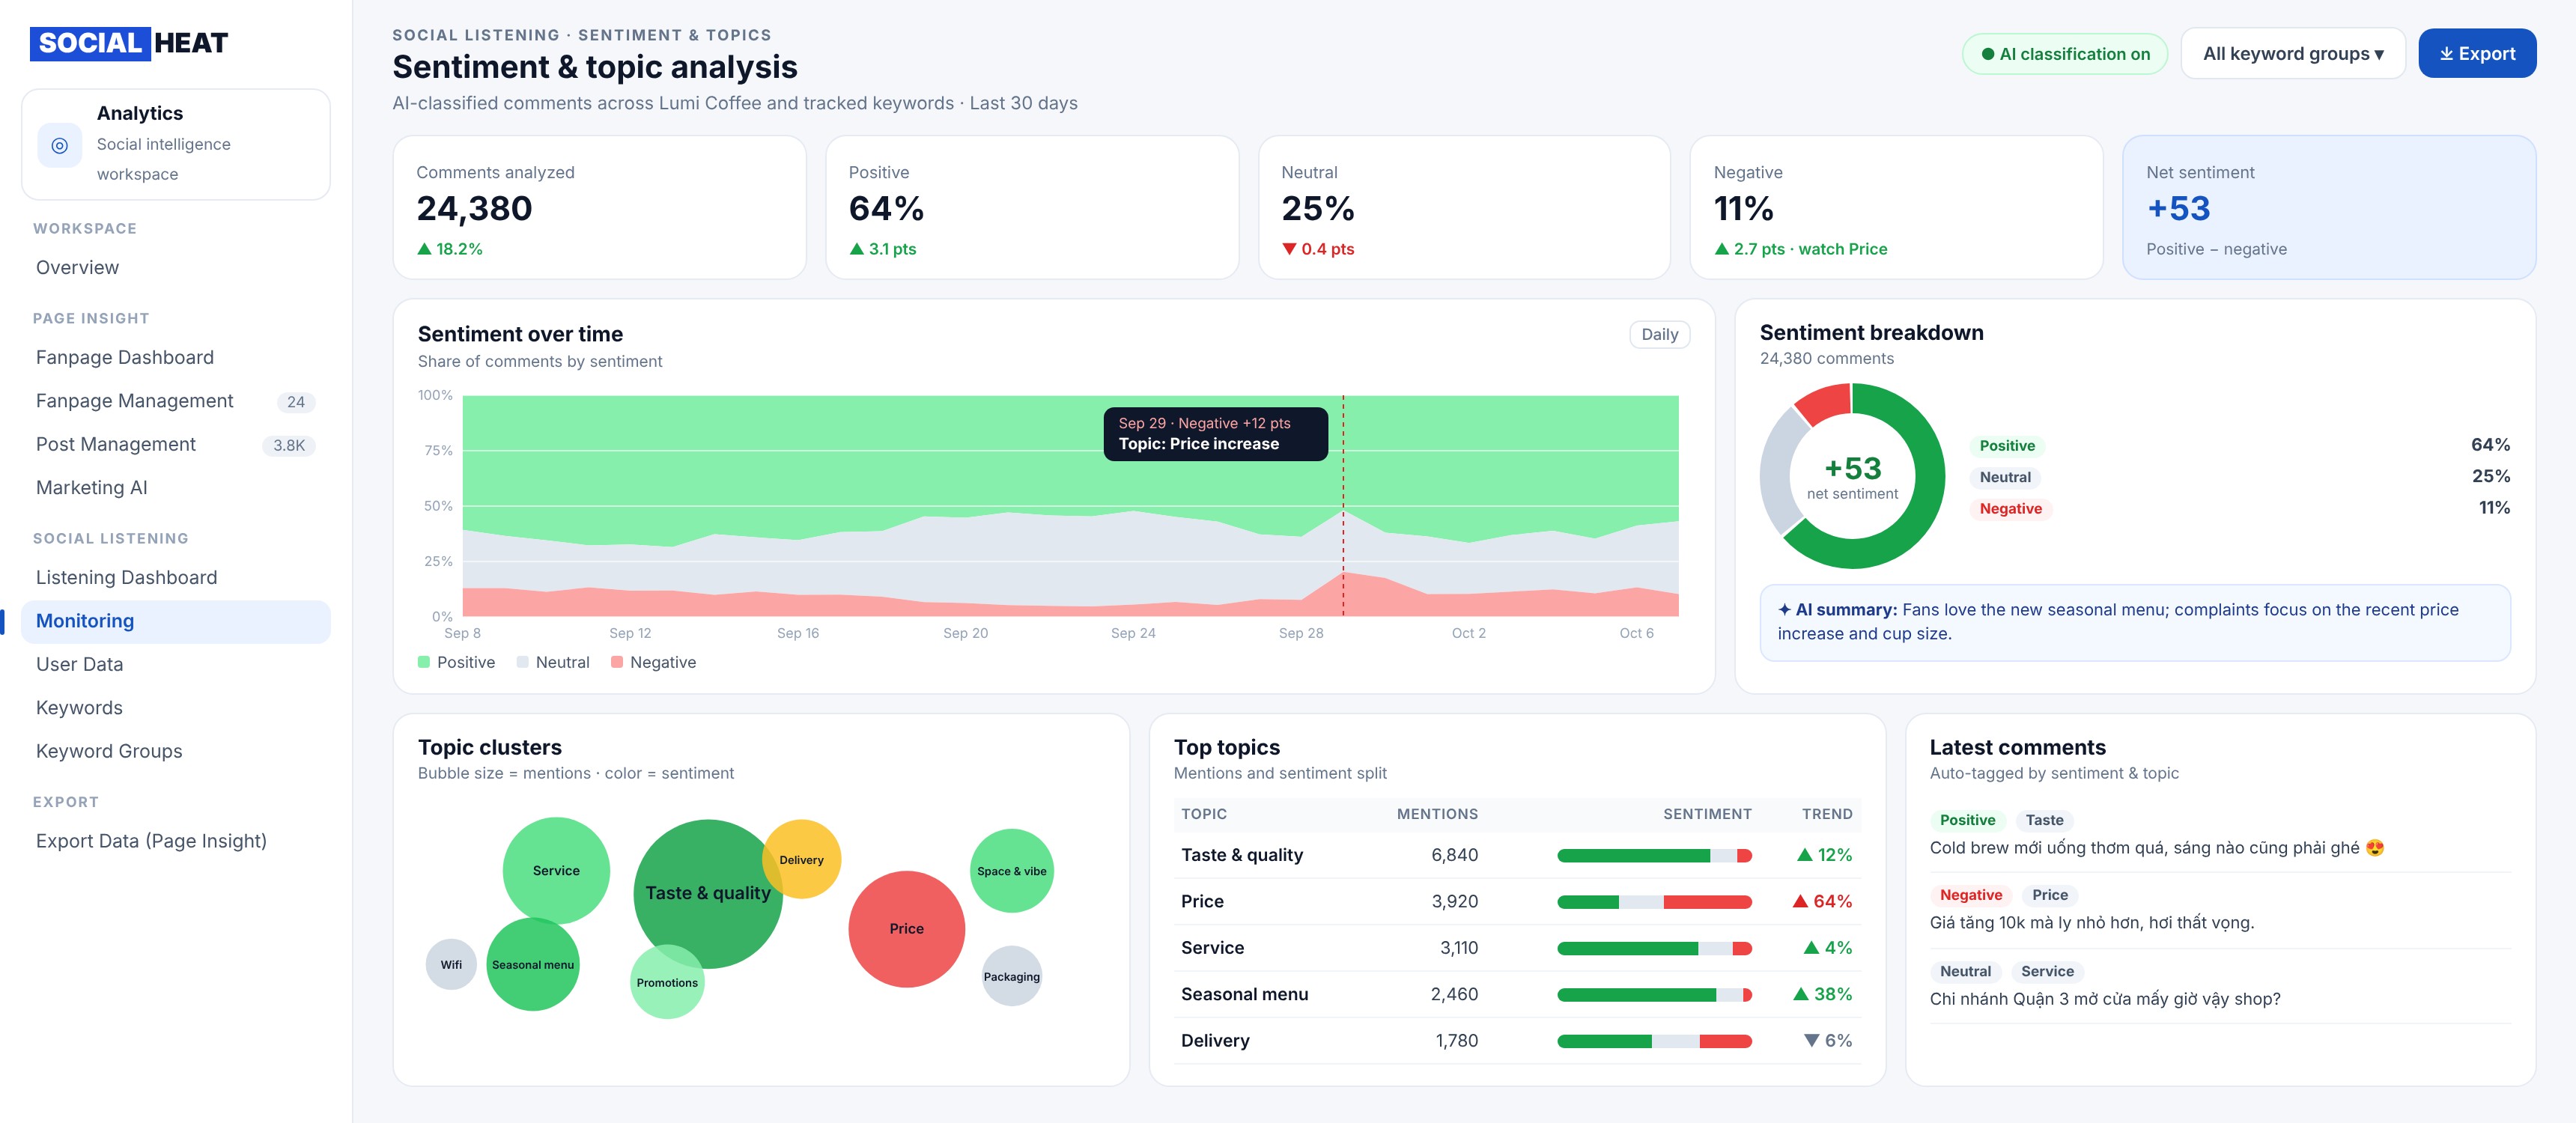Select the Service bubble
This screenshot has width=2576, height=1123.
coord(556,870)
